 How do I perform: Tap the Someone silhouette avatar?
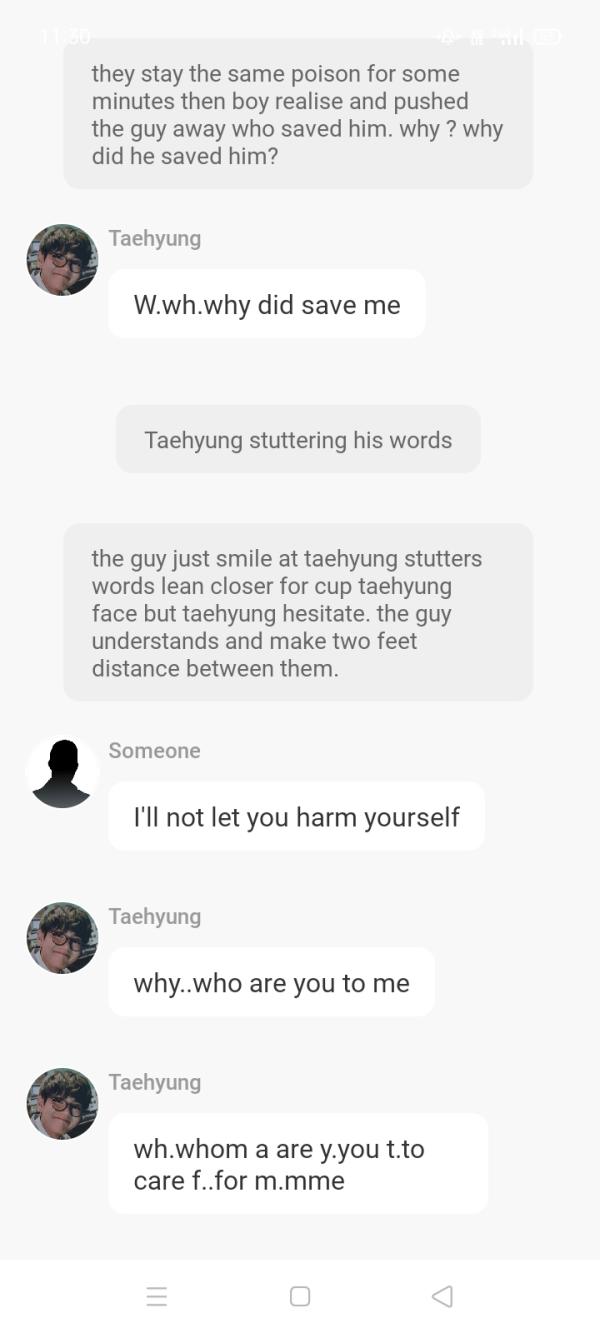click(62, 772)
